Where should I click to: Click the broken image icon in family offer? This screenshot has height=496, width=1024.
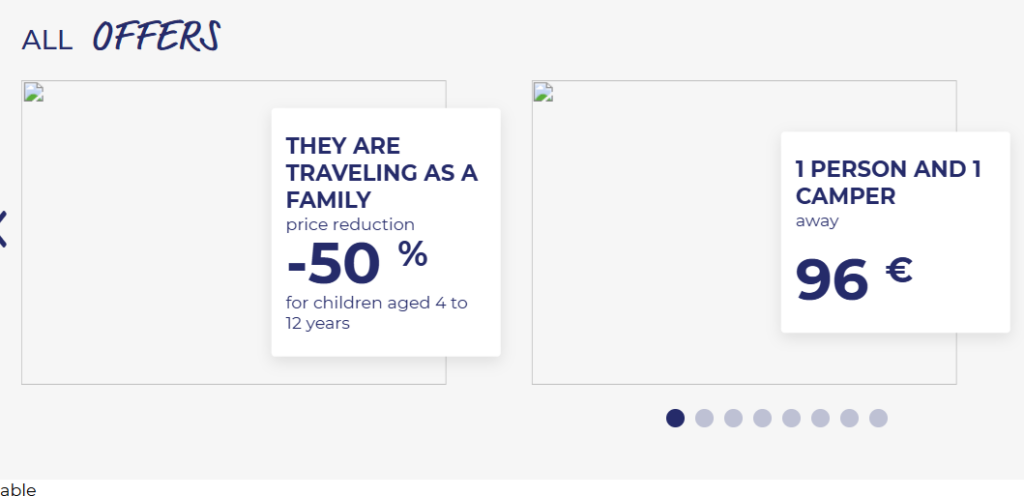coord(31,92)
